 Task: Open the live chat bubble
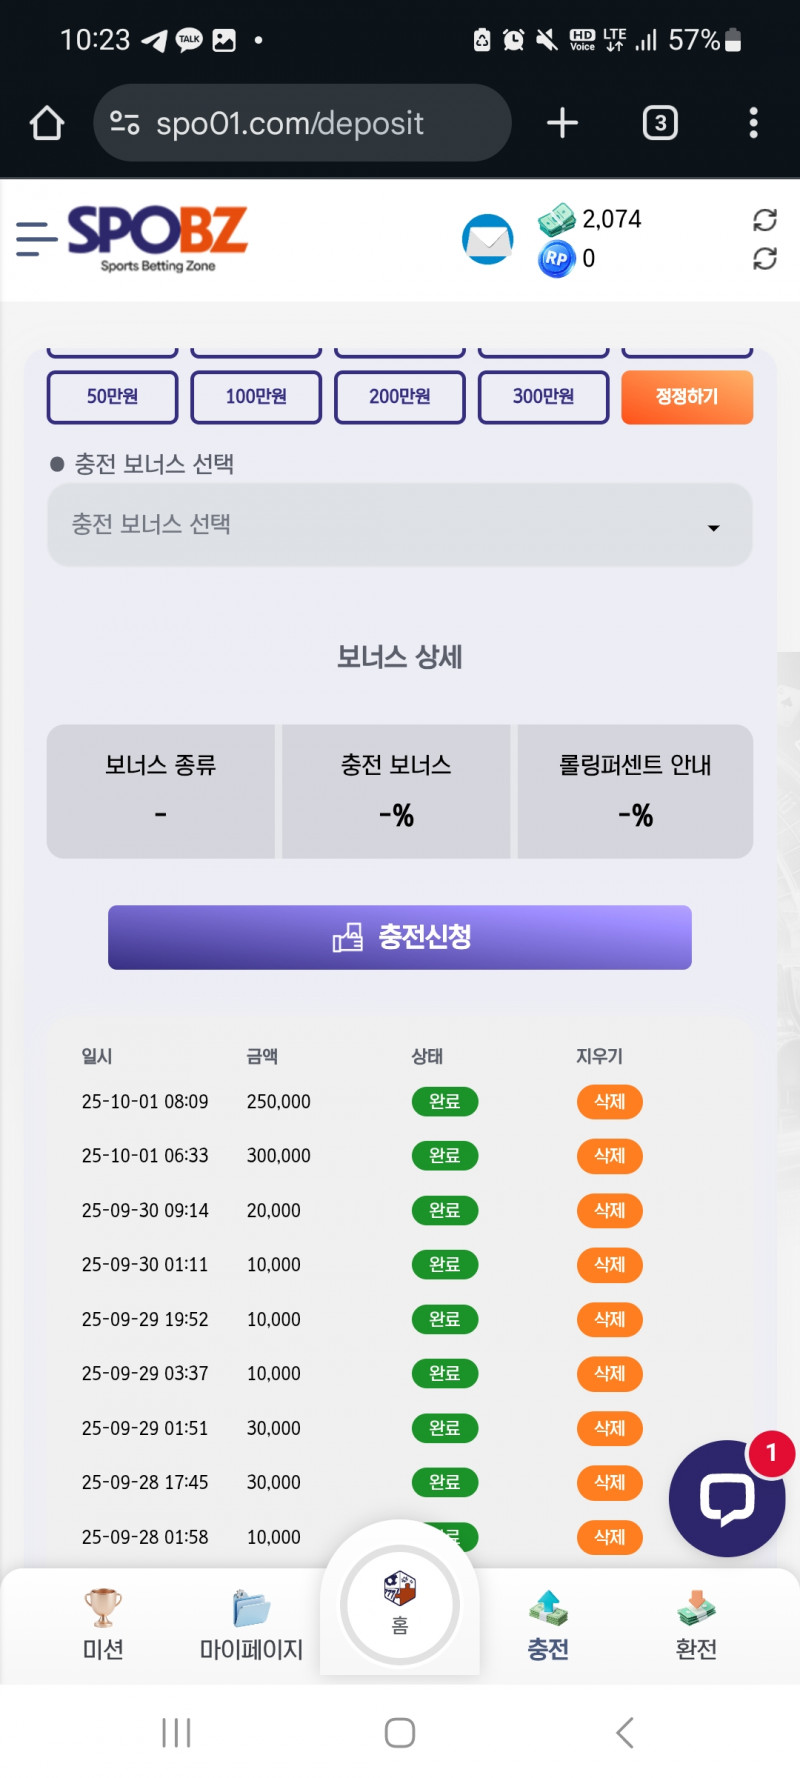click(x=727, y=1498)
